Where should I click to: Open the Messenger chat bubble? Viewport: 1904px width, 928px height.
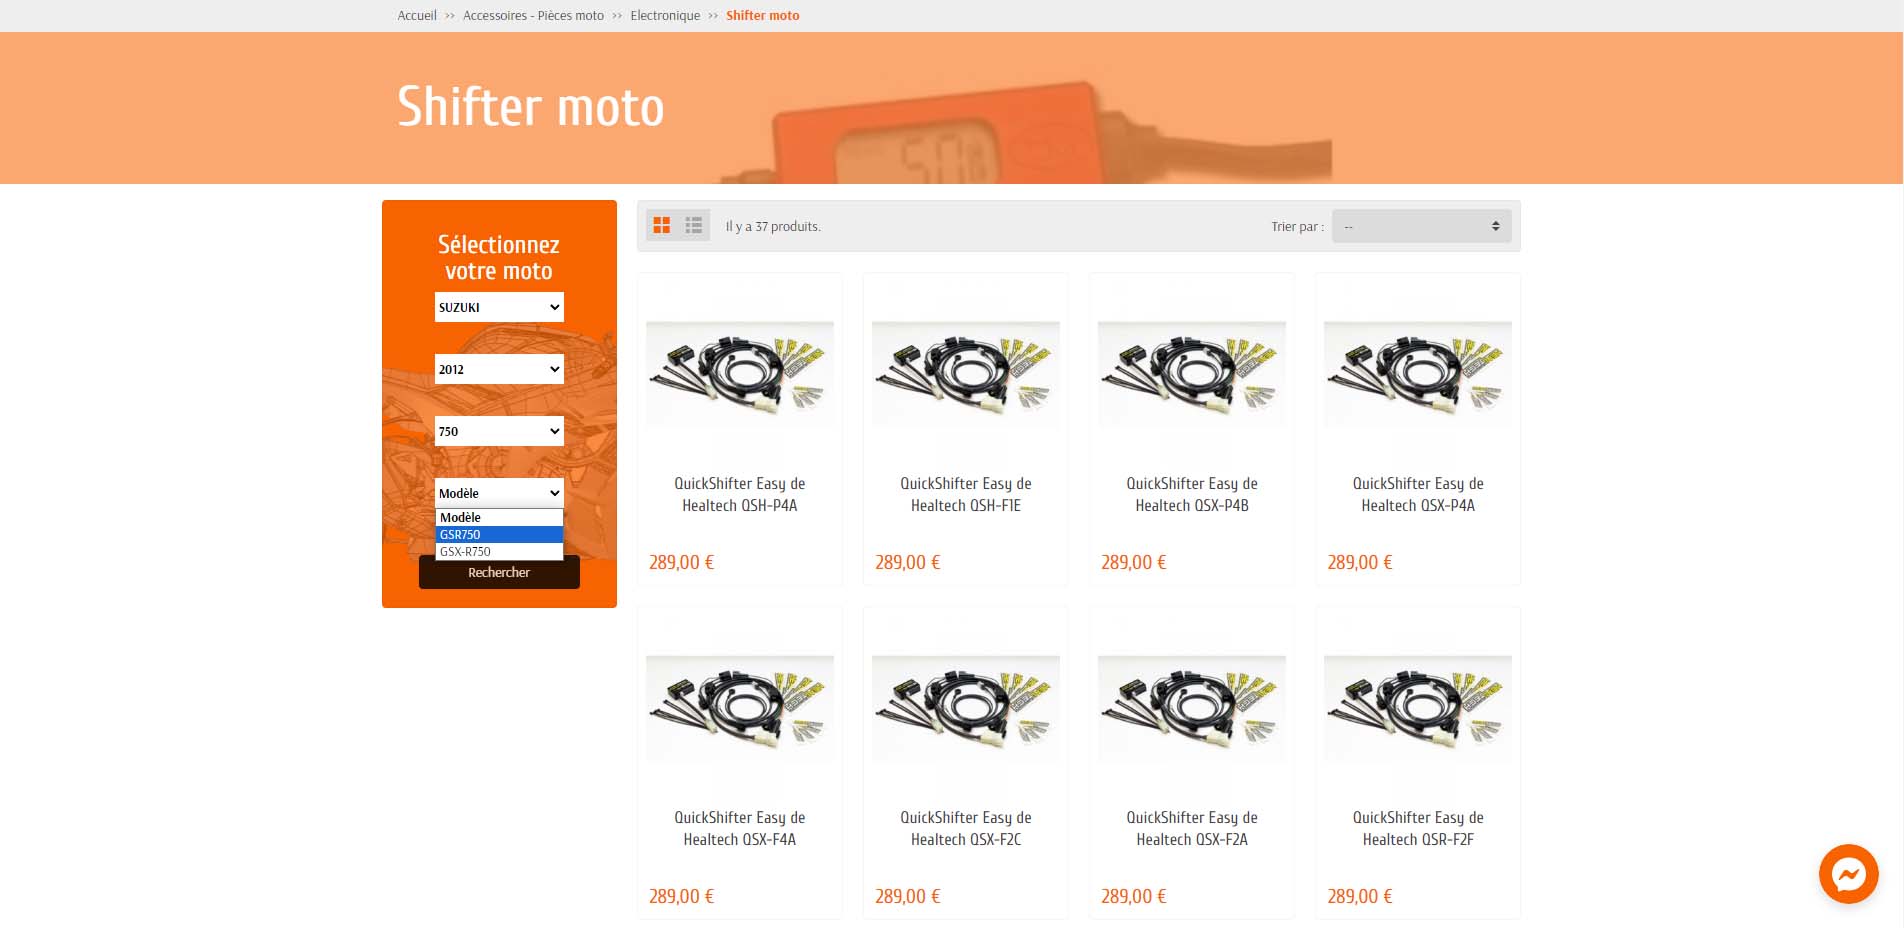click(1848, 874)
